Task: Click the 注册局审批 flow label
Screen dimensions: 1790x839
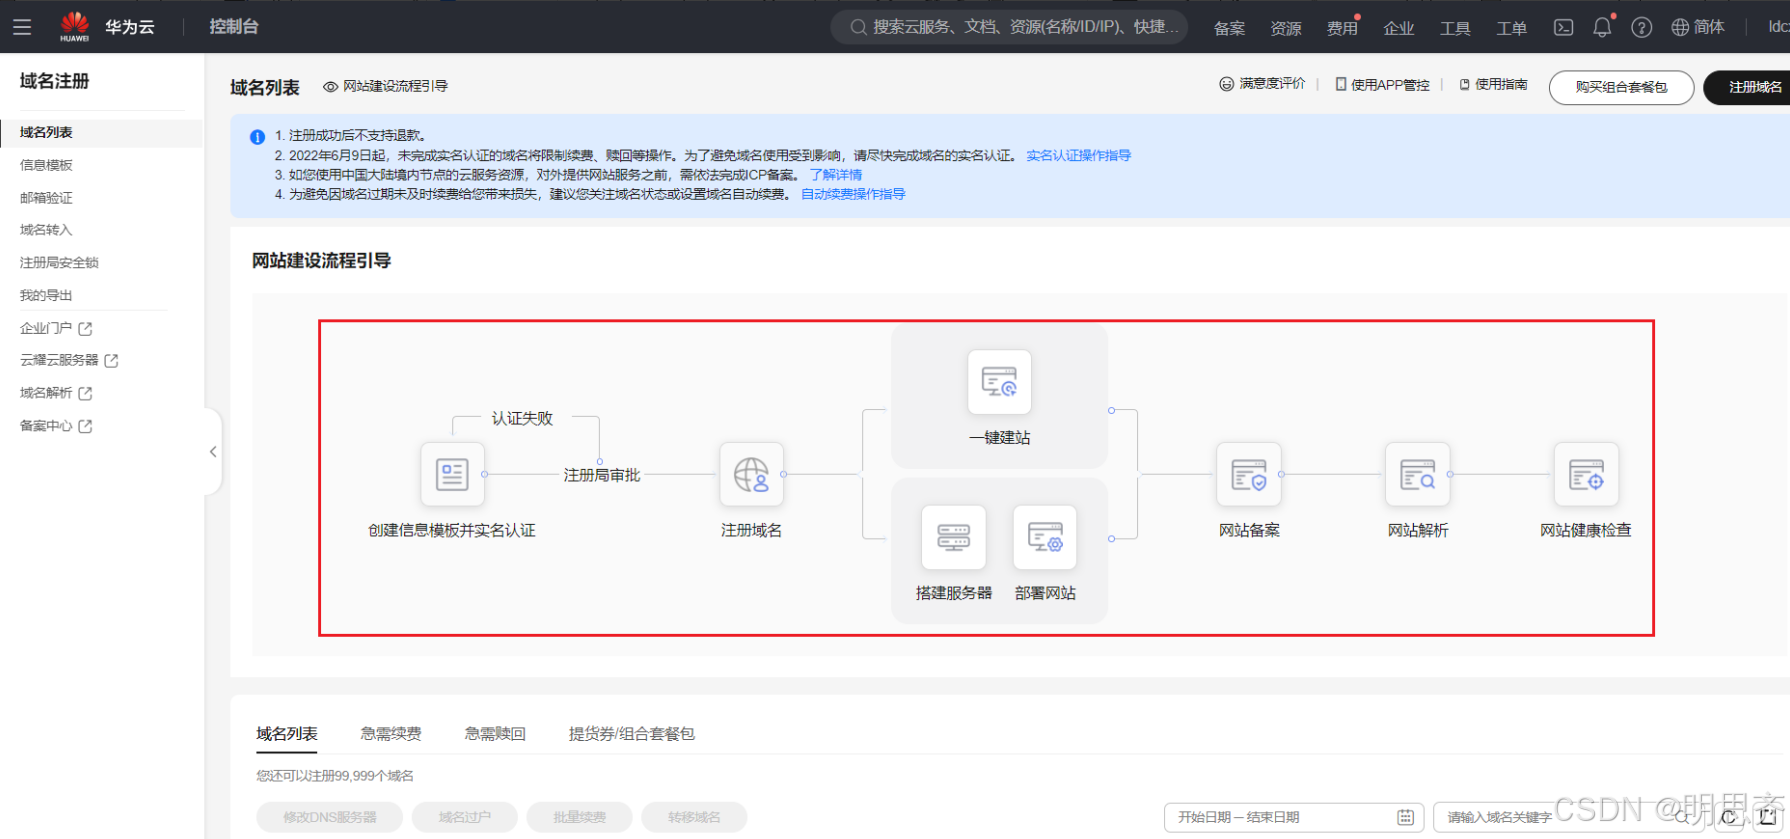Action: (x=602, y=475)
